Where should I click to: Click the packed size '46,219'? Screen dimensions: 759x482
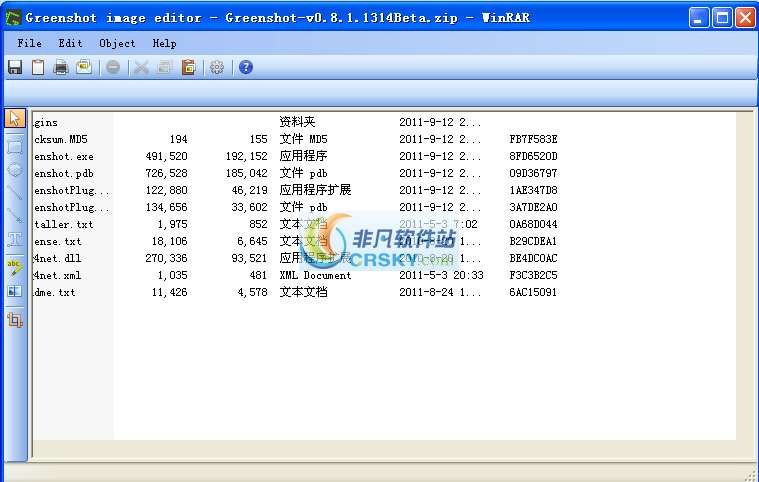249,190
